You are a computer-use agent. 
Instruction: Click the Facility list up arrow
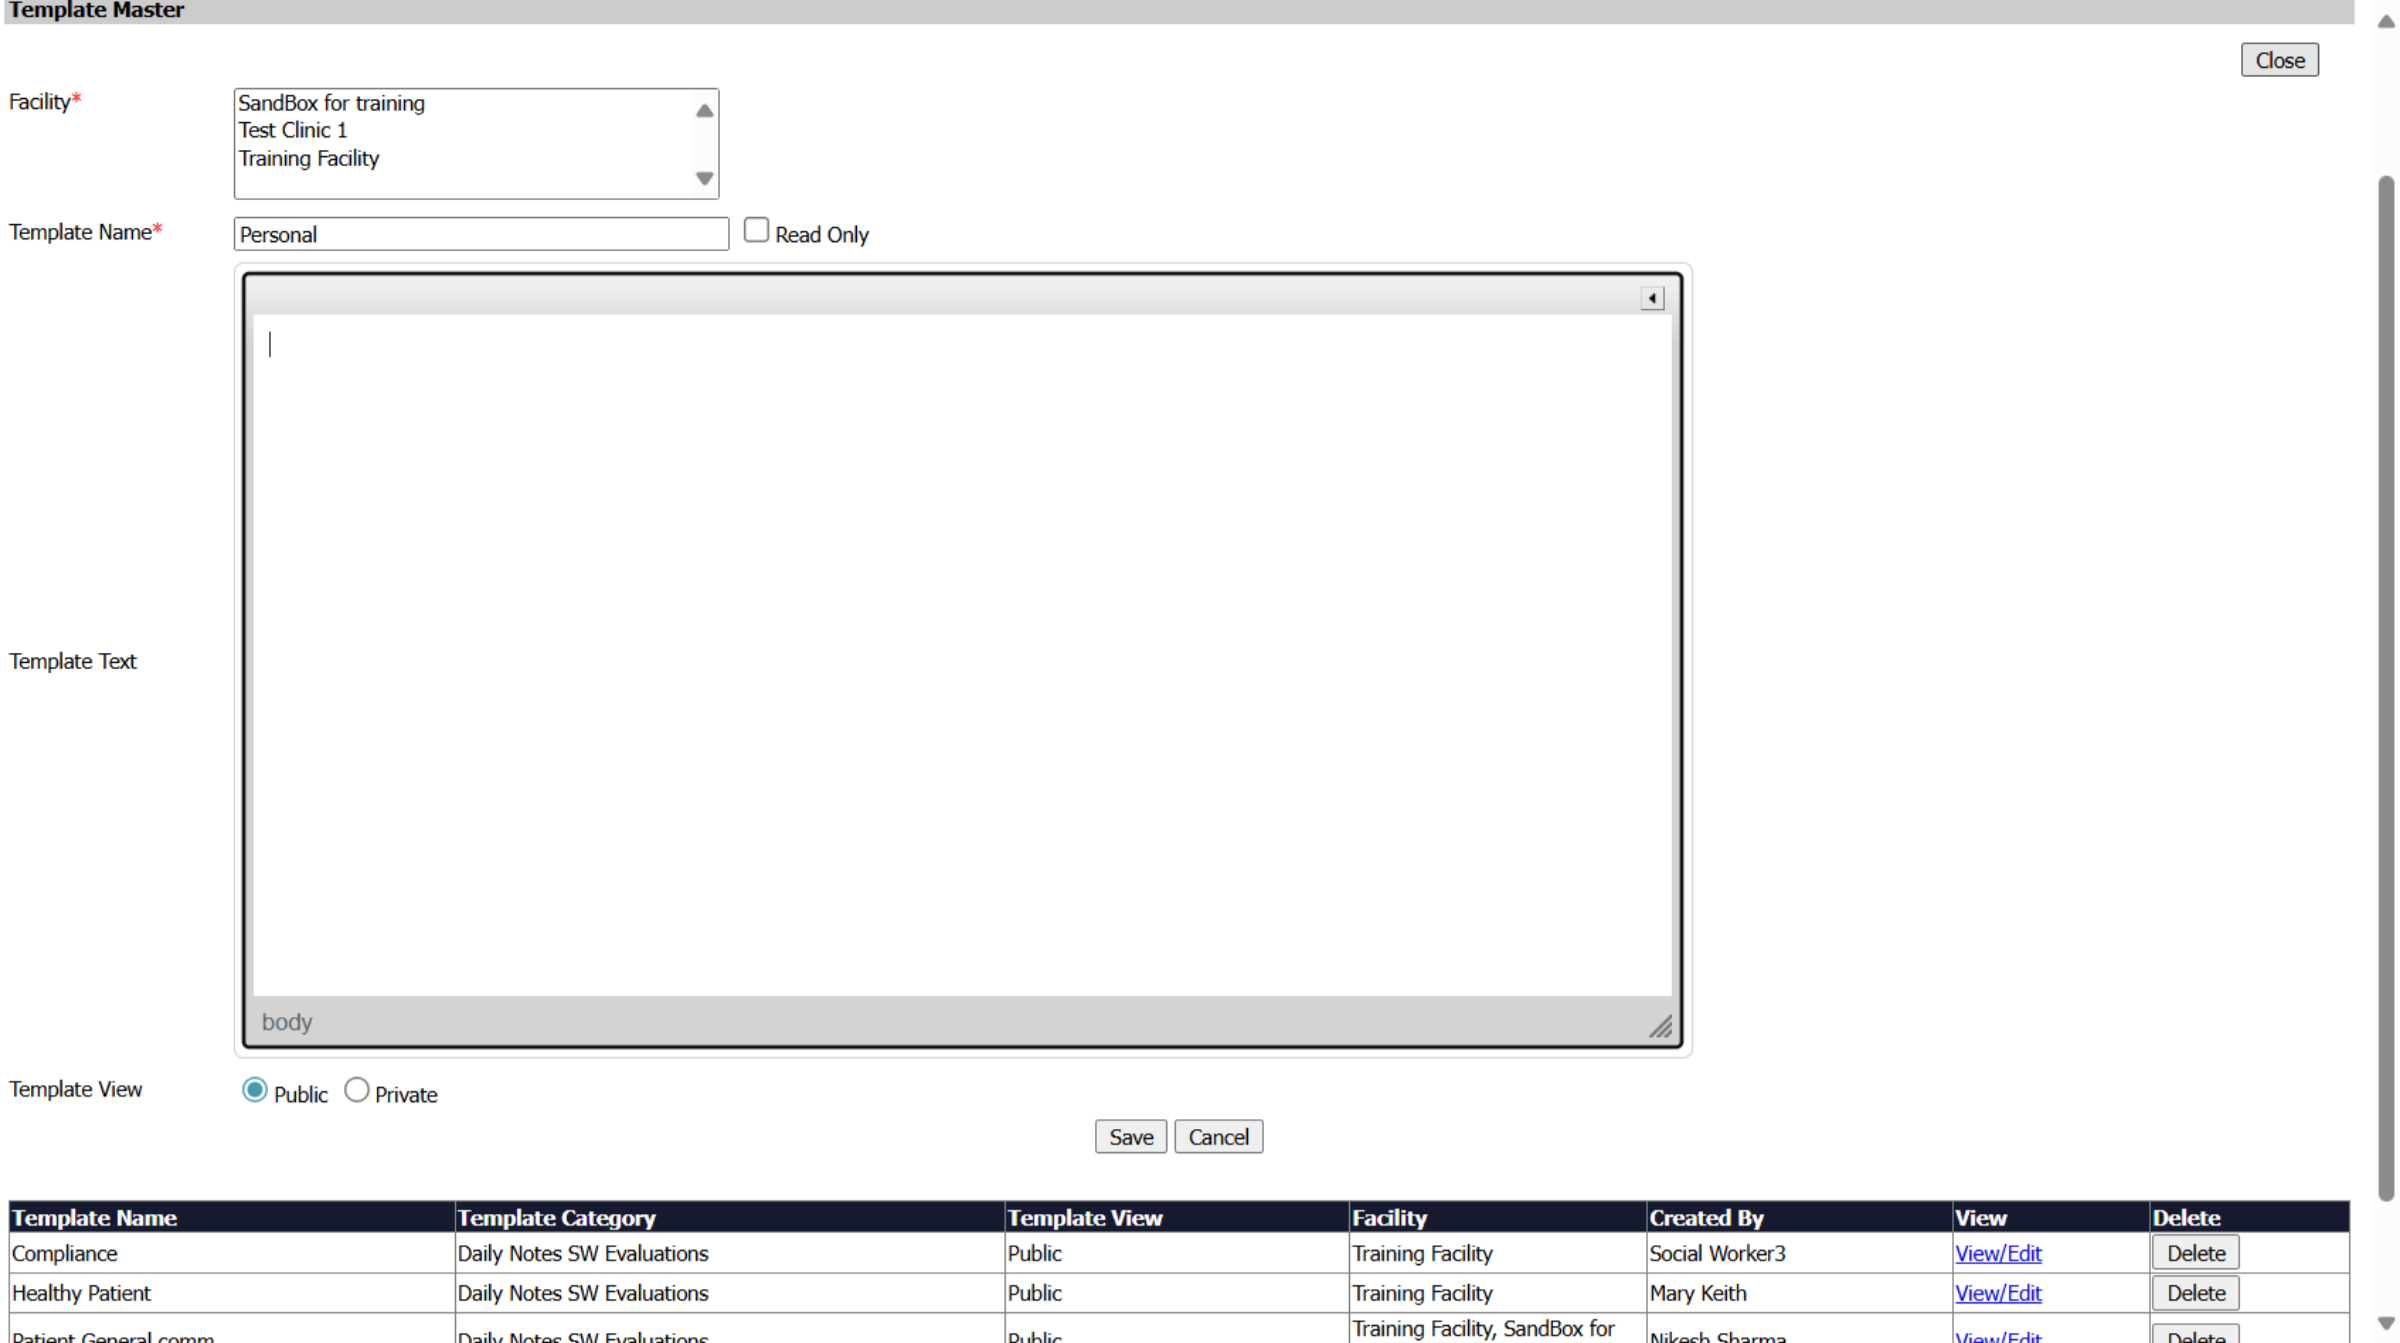point(704,111)
